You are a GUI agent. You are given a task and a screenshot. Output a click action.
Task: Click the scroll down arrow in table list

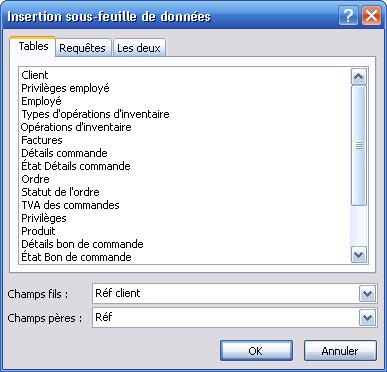[359, 255]
